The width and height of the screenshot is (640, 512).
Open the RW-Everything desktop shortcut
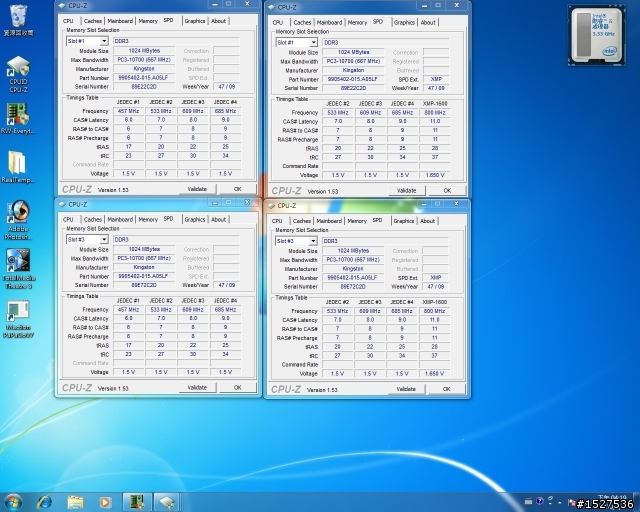pyautogui.click(x=18, y=118)
